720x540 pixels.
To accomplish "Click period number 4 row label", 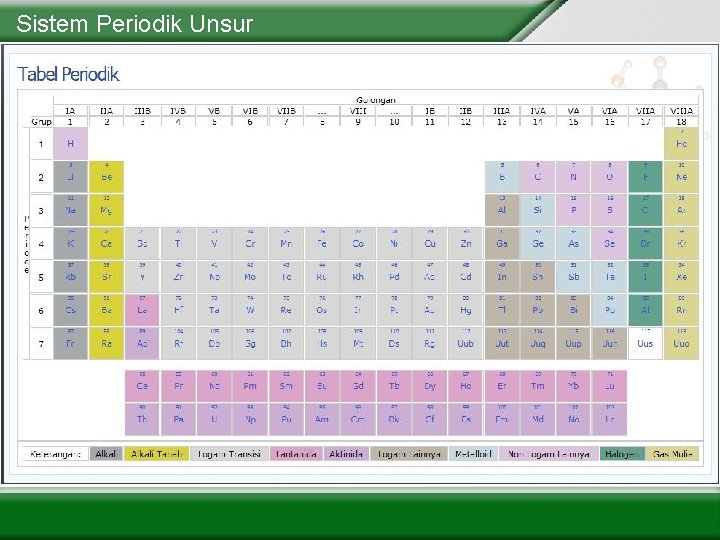I will pos(41,243).
